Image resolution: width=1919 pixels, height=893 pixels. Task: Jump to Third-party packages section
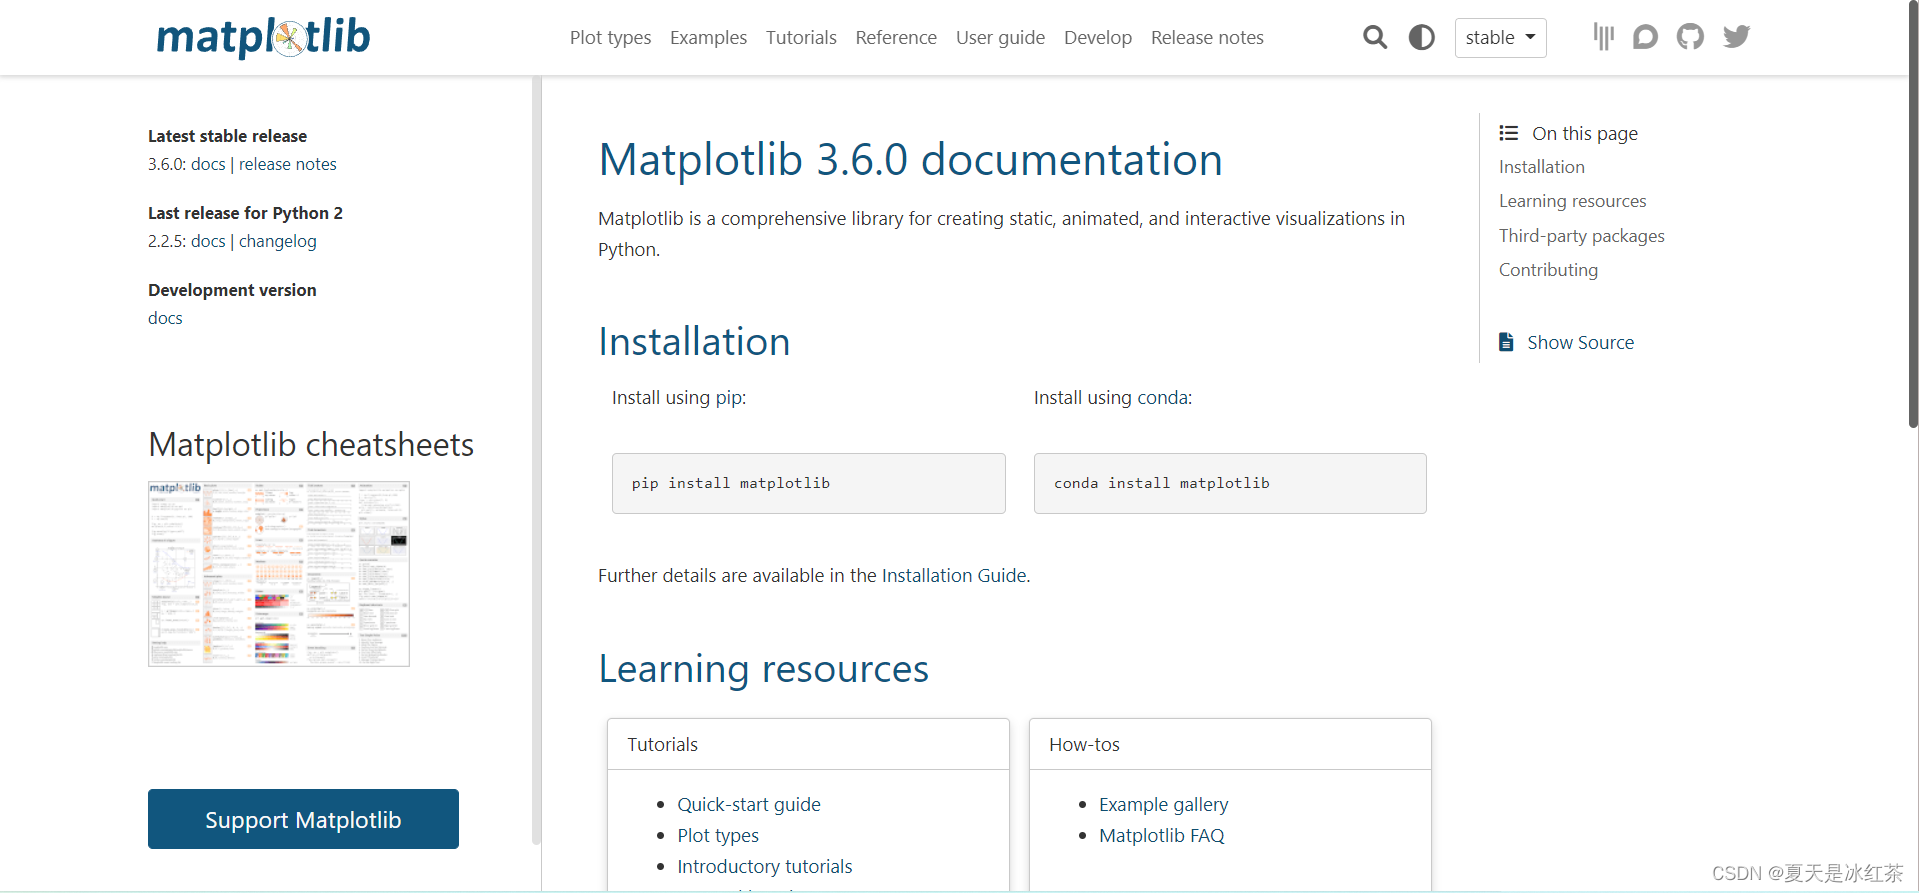[x=1581, y=236]
